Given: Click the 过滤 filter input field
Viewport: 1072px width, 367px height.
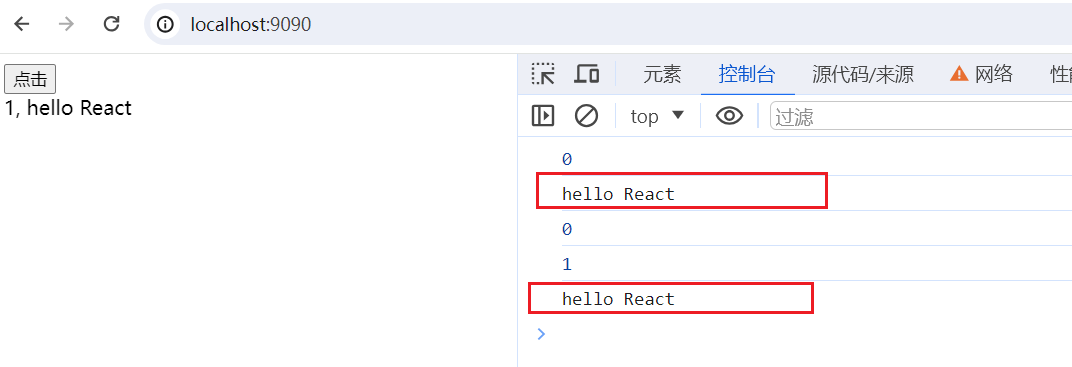Looking at the screenshot, I should 921,116.
